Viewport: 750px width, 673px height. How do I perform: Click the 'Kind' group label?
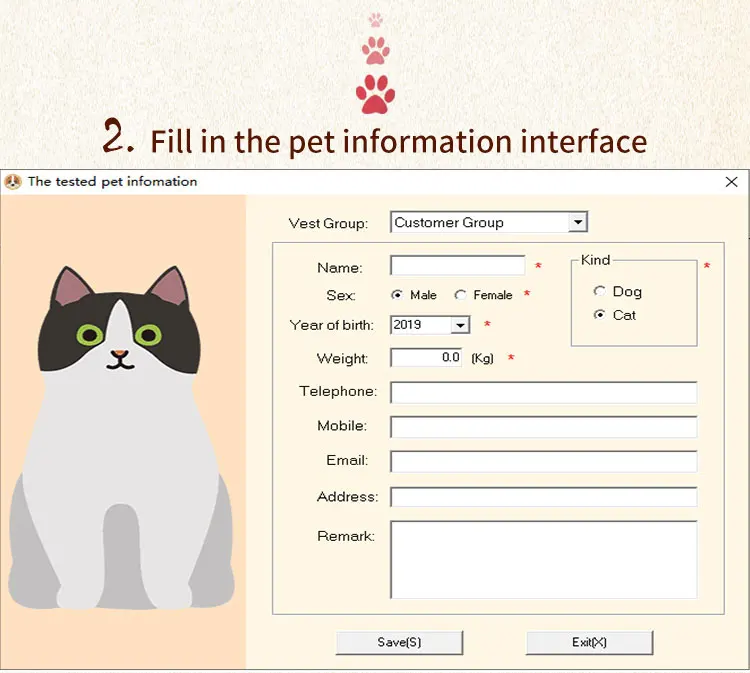point(596,260)
